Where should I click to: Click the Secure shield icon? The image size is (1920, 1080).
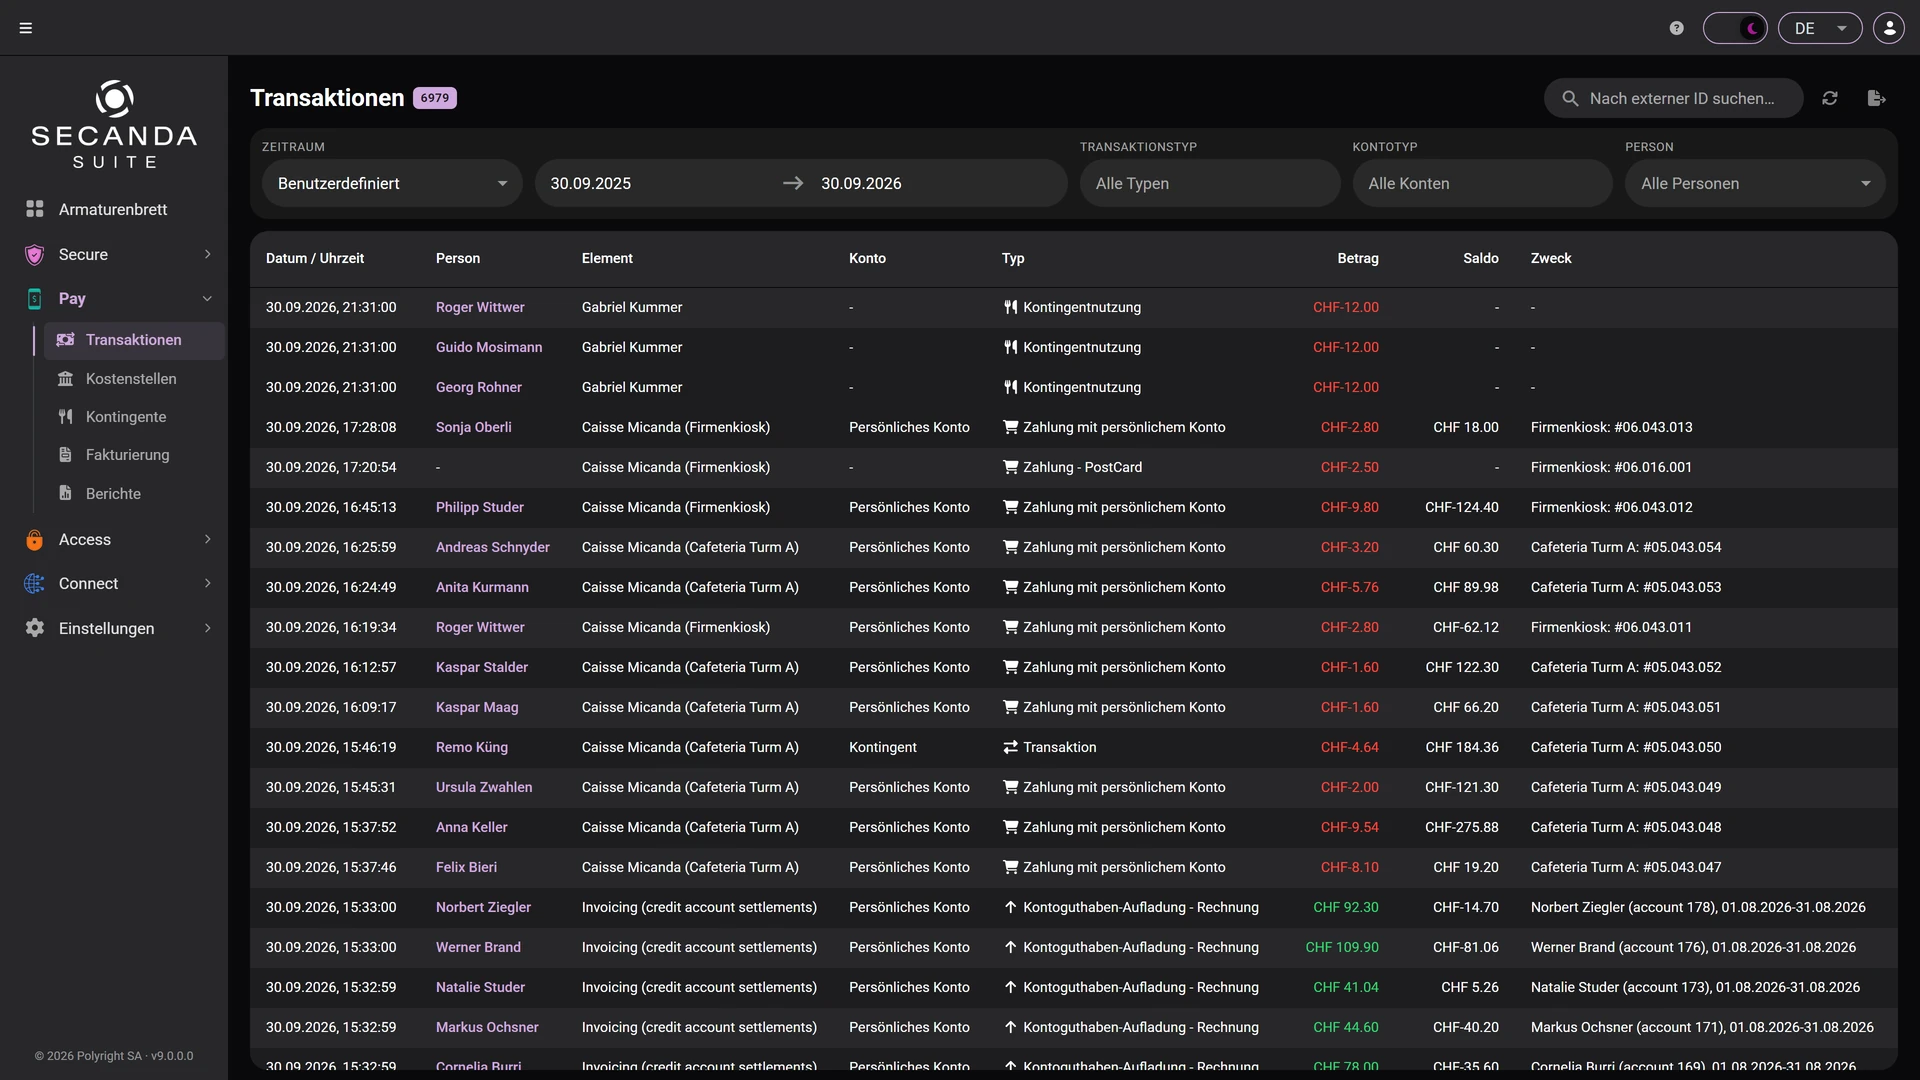coord(35,254)
